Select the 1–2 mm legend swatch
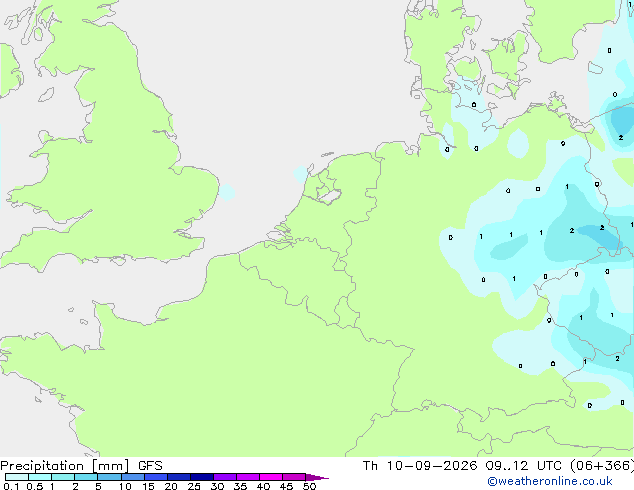This screenshot has height=490, width=634. click(x=63, y=477)
